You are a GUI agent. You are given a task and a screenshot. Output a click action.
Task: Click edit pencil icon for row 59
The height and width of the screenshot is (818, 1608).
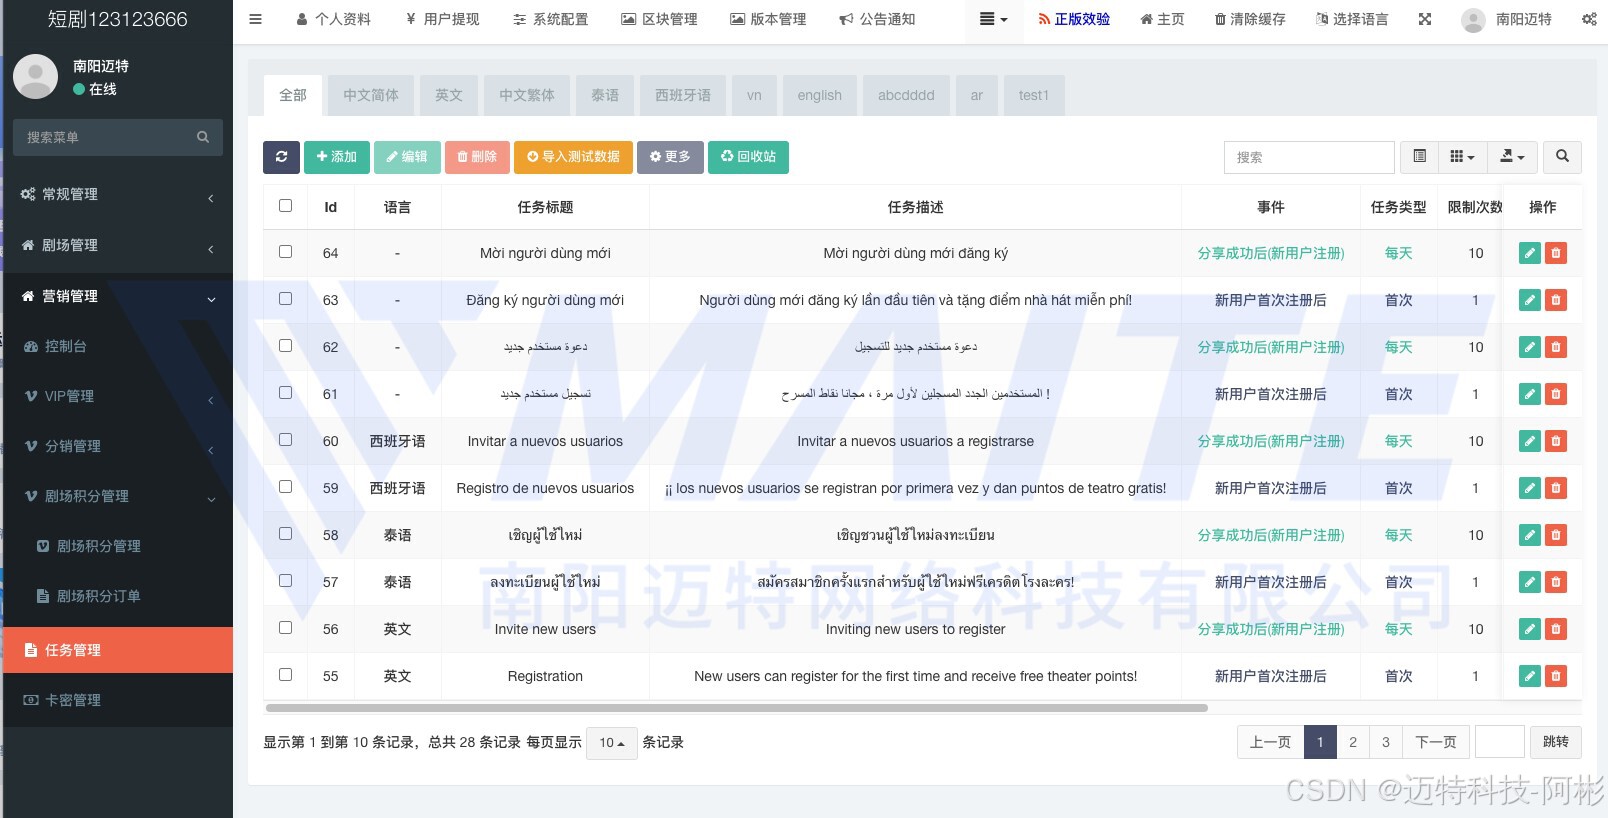(x=1529, y=488)
